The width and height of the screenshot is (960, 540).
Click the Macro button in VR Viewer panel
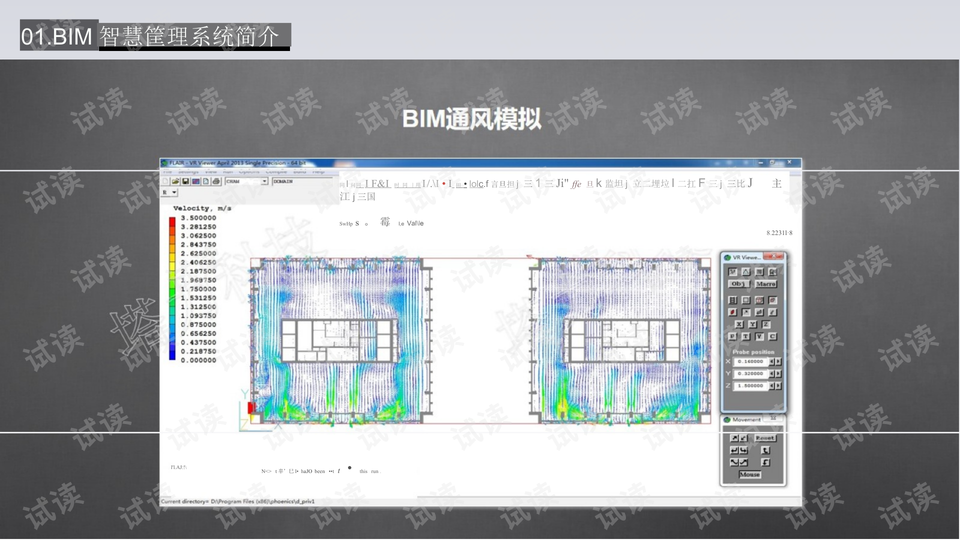click(x=766, y=284)
